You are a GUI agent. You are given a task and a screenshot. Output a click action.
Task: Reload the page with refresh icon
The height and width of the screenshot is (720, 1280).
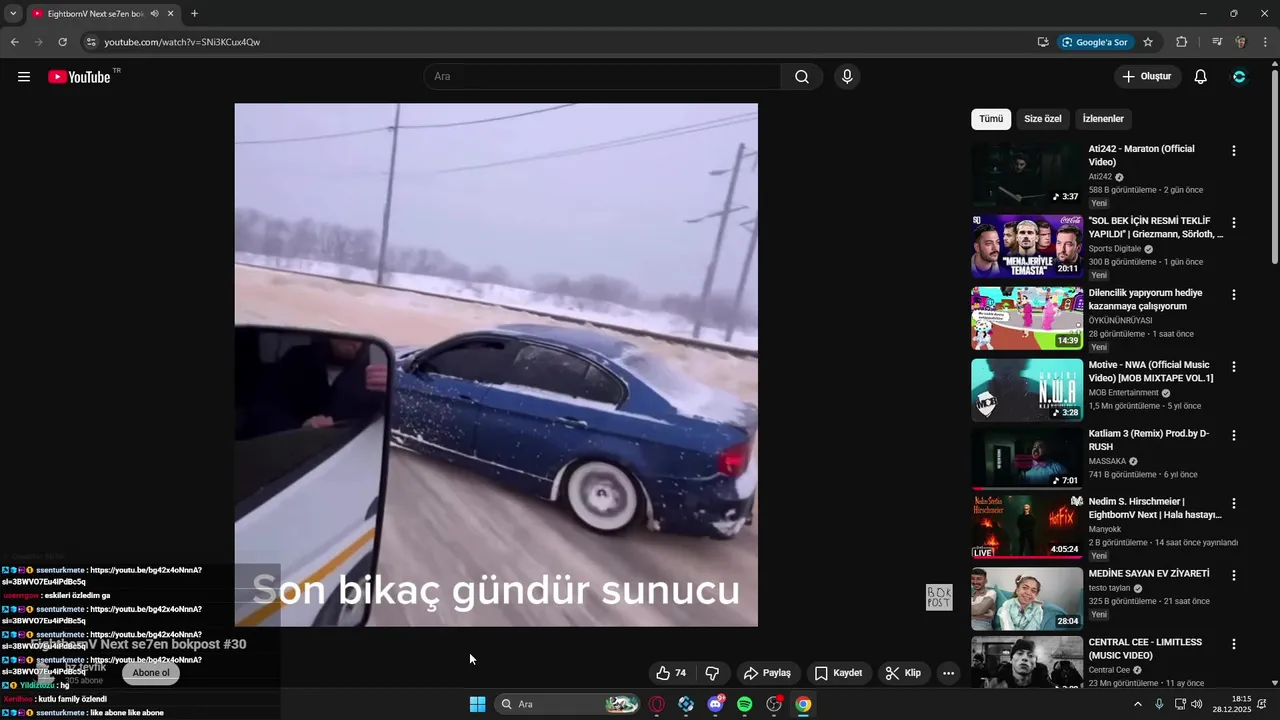click(62, 42)
